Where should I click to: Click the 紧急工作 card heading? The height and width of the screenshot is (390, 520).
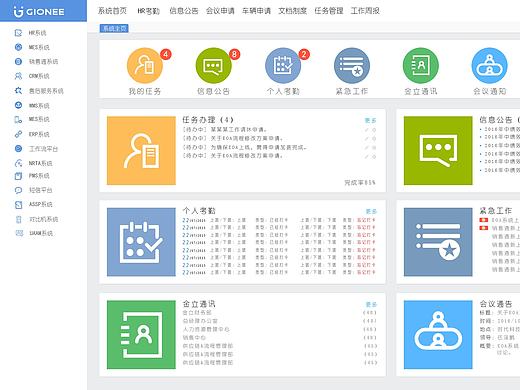(495, 211)
